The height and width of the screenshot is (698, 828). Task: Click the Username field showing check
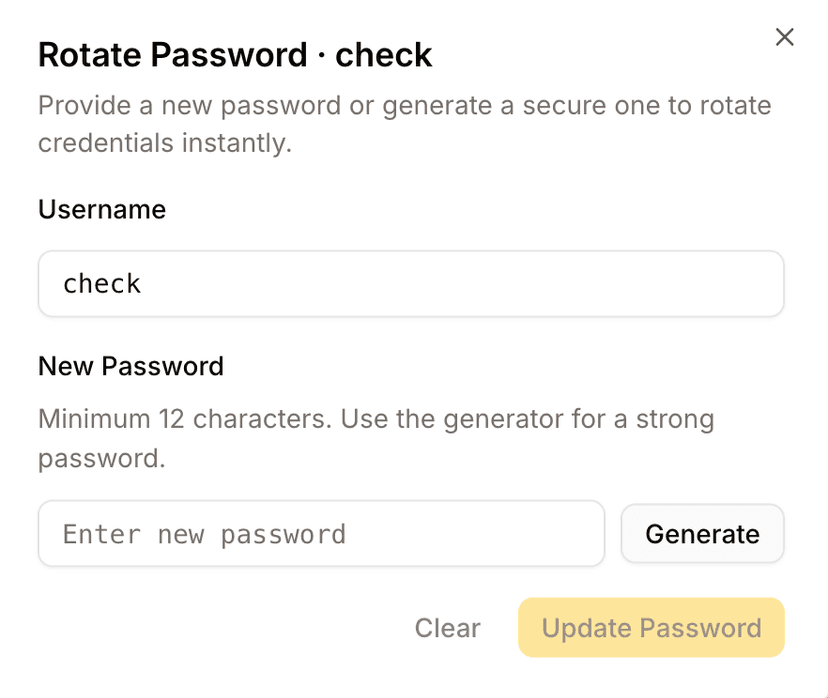coord(410,283)
